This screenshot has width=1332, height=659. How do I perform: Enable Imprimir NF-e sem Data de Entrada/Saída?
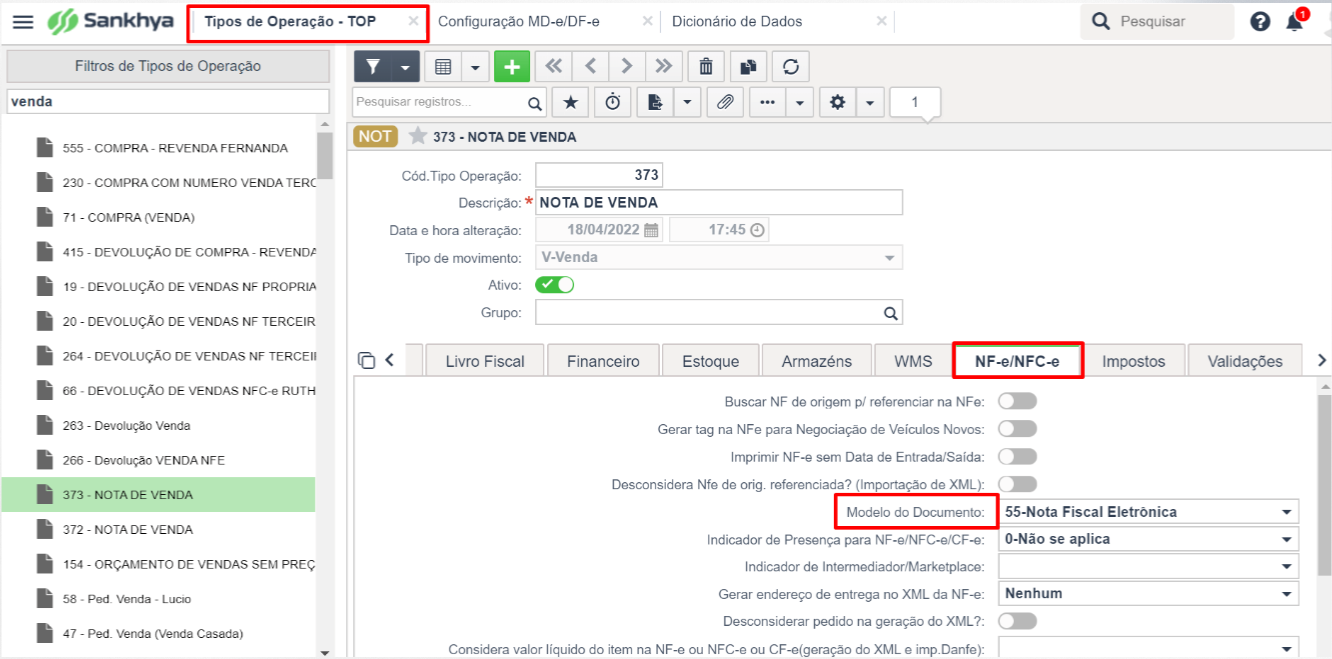1017,456
